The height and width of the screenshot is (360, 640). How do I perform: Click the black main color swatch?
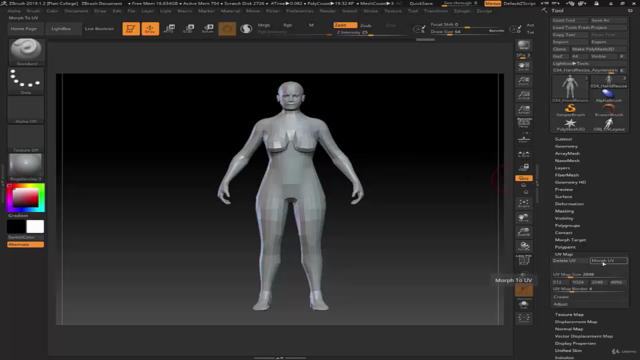[16, 227]
